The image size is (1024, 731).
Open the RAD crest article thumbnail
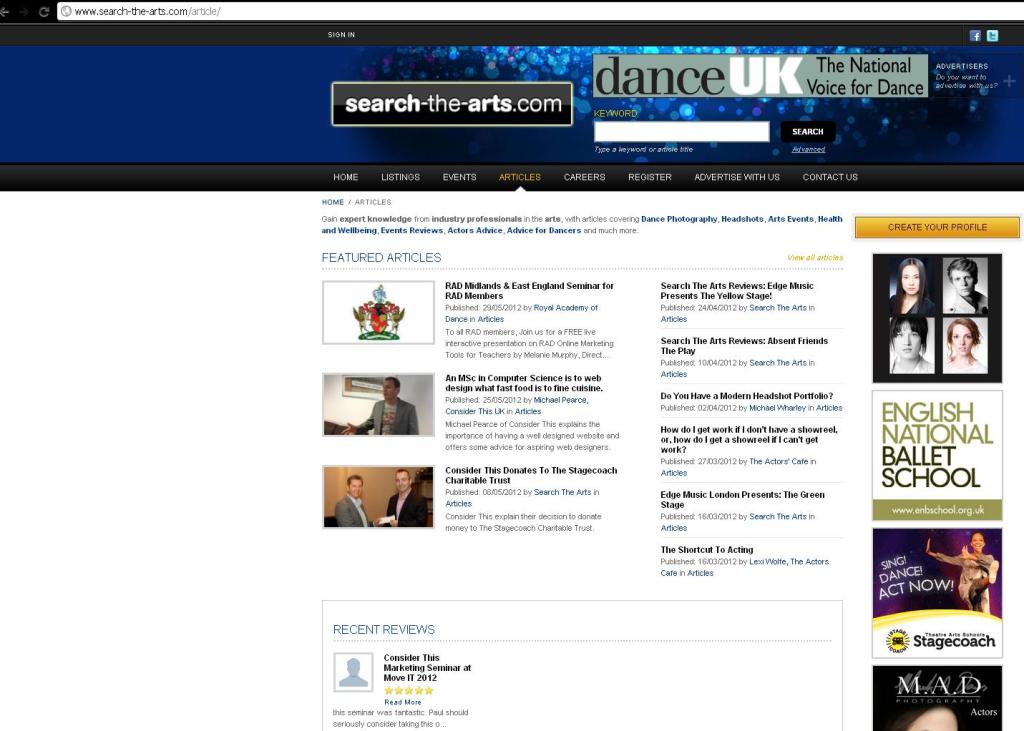(x=378, y=312)
